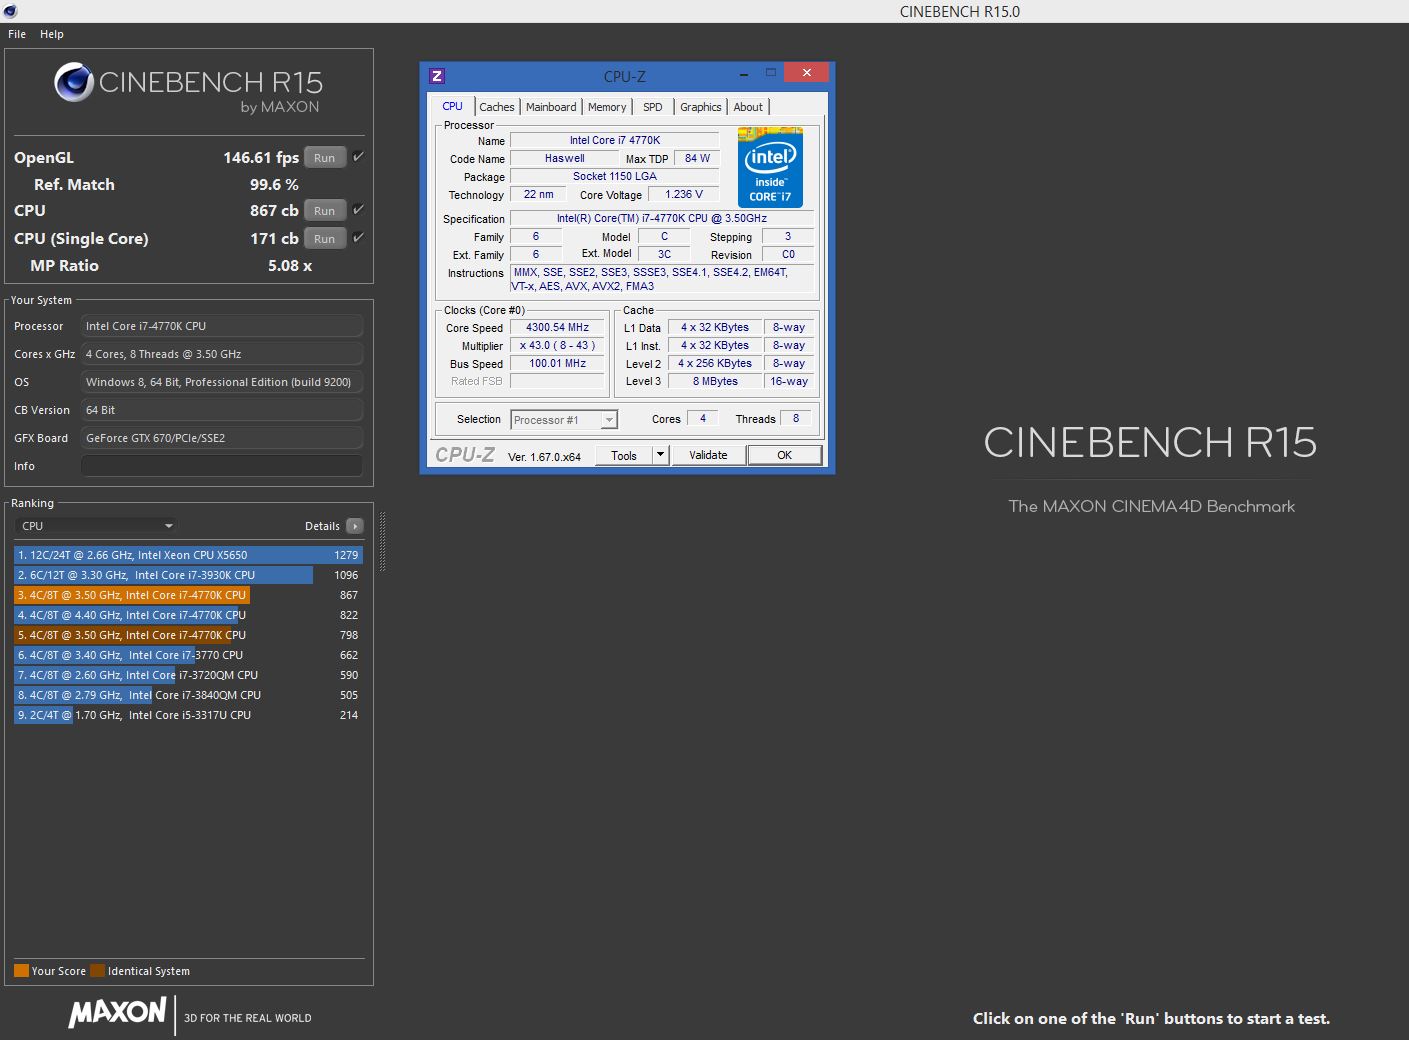
Task: Click the brown Identical System legend swatch
Action: (97, 970)
